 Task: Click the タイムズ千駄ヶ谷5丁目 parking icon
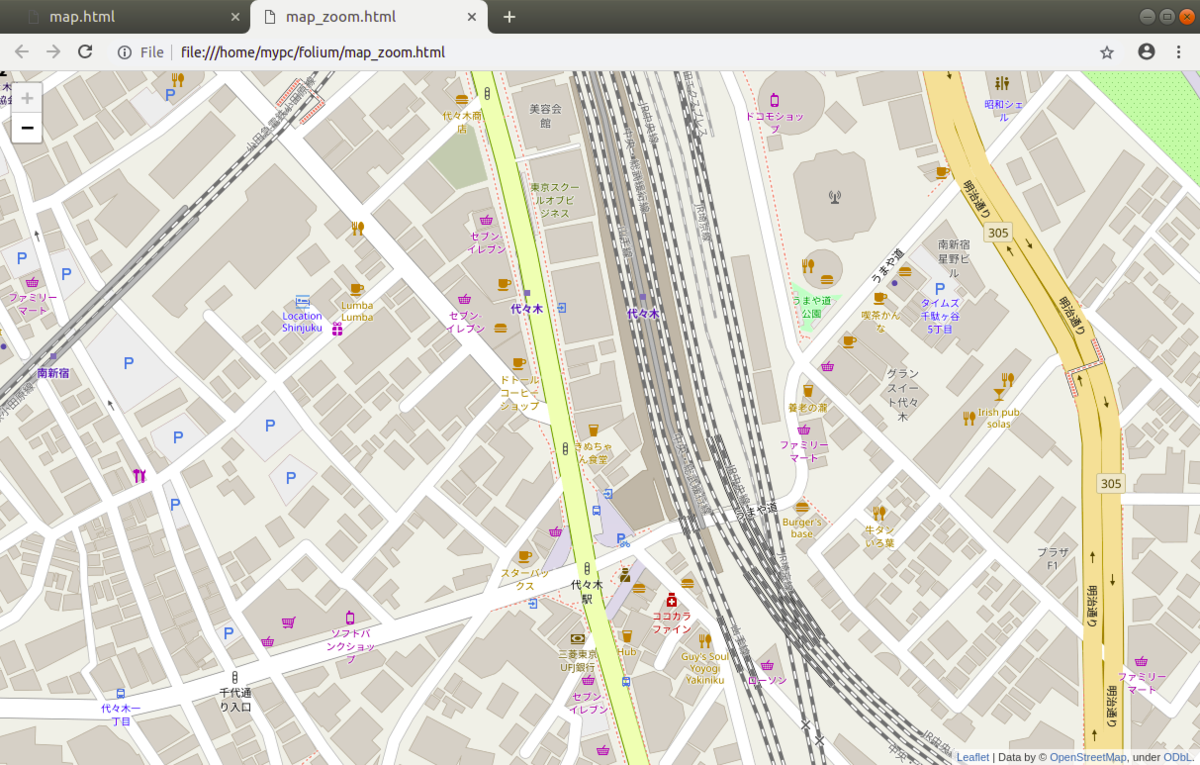coord(940,288)
